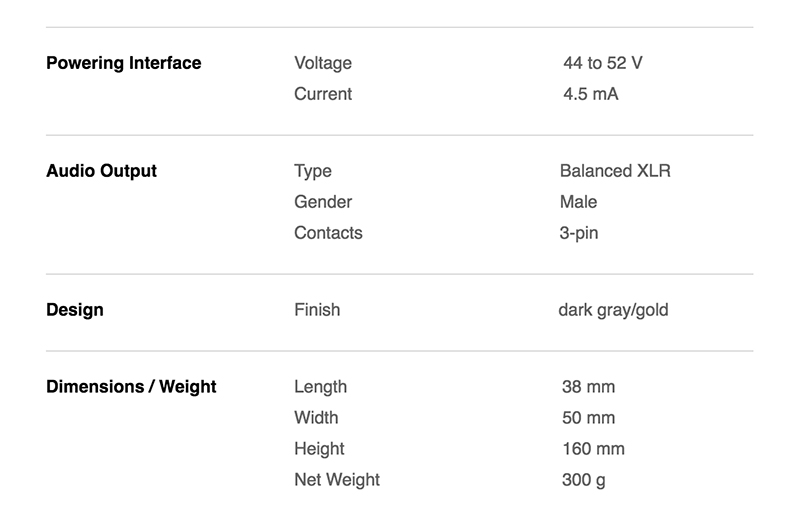Click the 44 to 52 V value
800x529 pixels.
pyautogui.click(x=603, y=63)
